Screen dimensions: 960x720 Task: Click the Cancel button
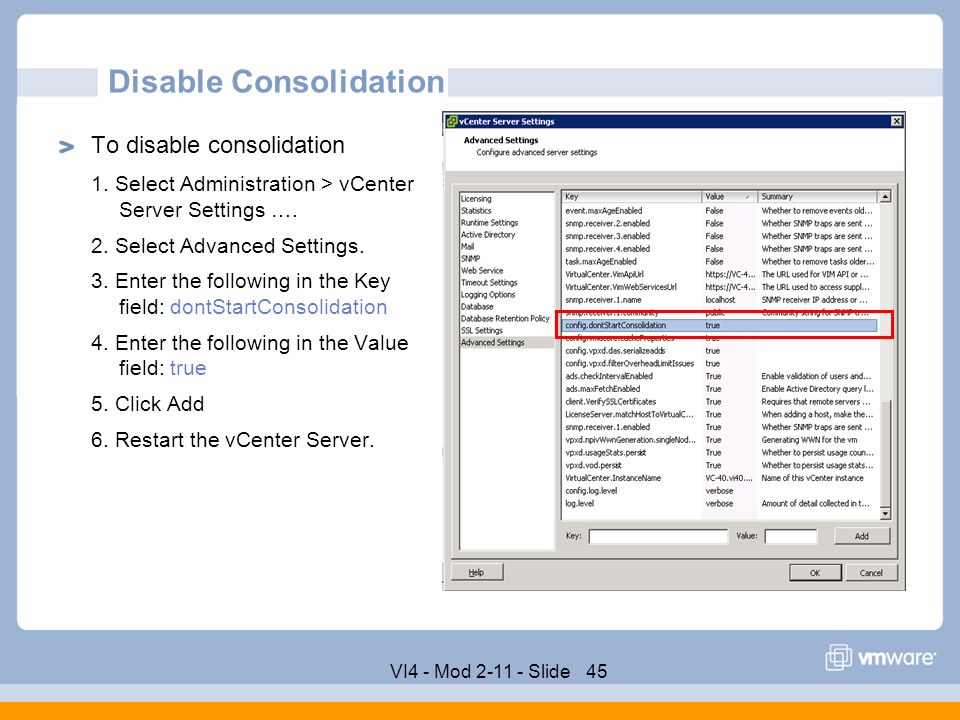(871, 573)
